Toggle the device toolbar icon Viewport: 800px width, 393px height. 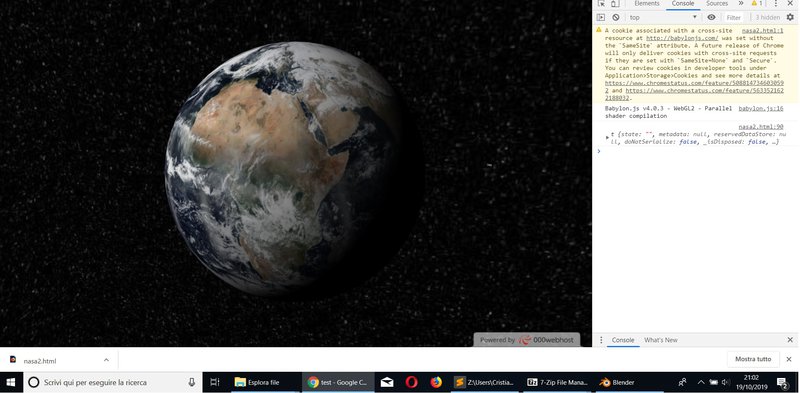[x=615, y=4]
